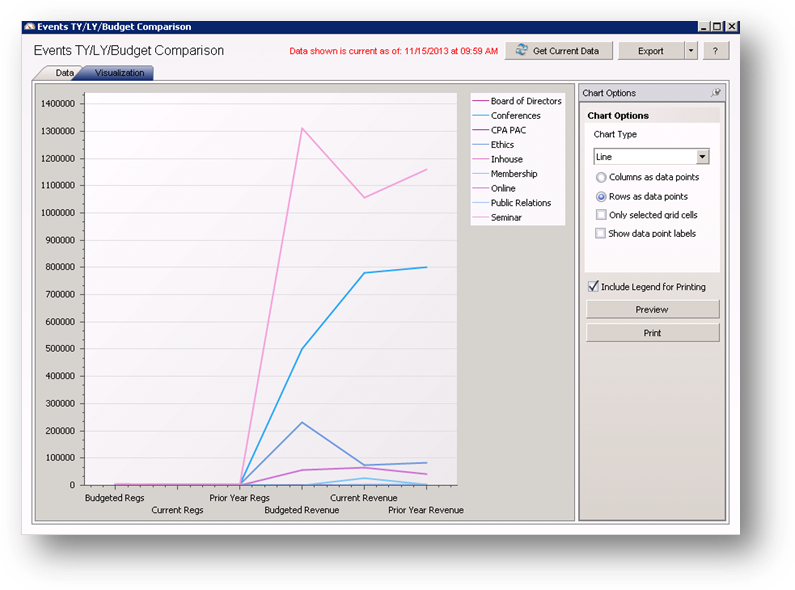This screenshot has width=795, height=590.
Task: Click the Prior Year Revenue axis label
Action: (426, 510)
